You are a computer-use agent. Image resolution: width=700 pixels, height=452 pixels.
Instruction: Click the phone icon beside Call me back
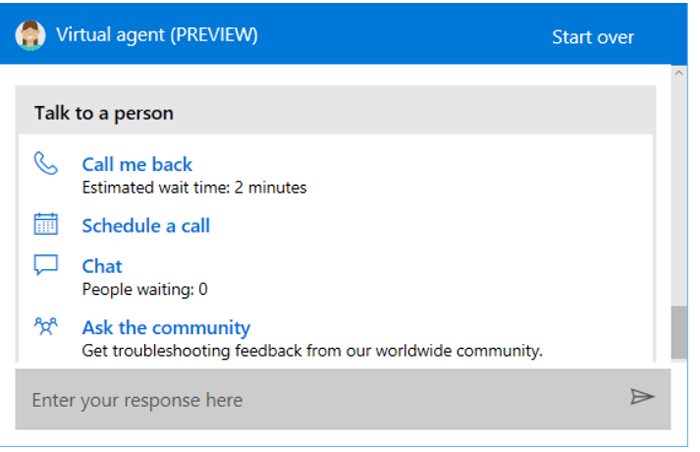[x=46, y=163]
